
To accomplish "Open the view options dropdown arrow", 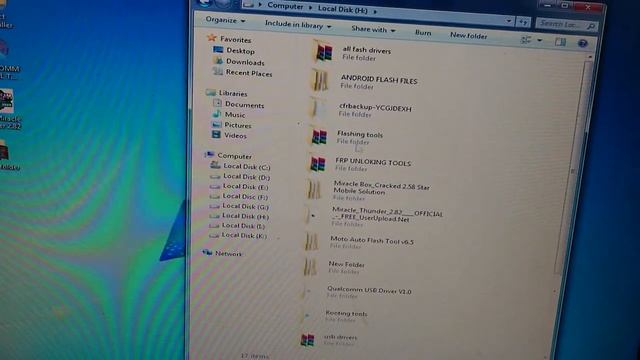I will point(540,40).
